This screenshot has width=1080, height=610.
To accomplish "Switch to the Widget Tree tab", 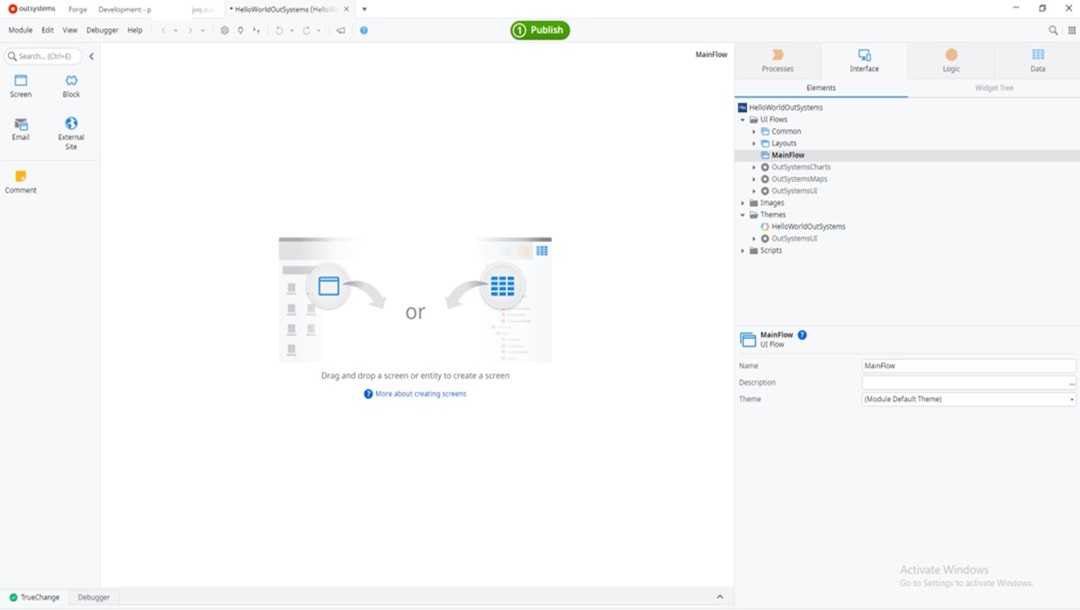I will (994, 88).
